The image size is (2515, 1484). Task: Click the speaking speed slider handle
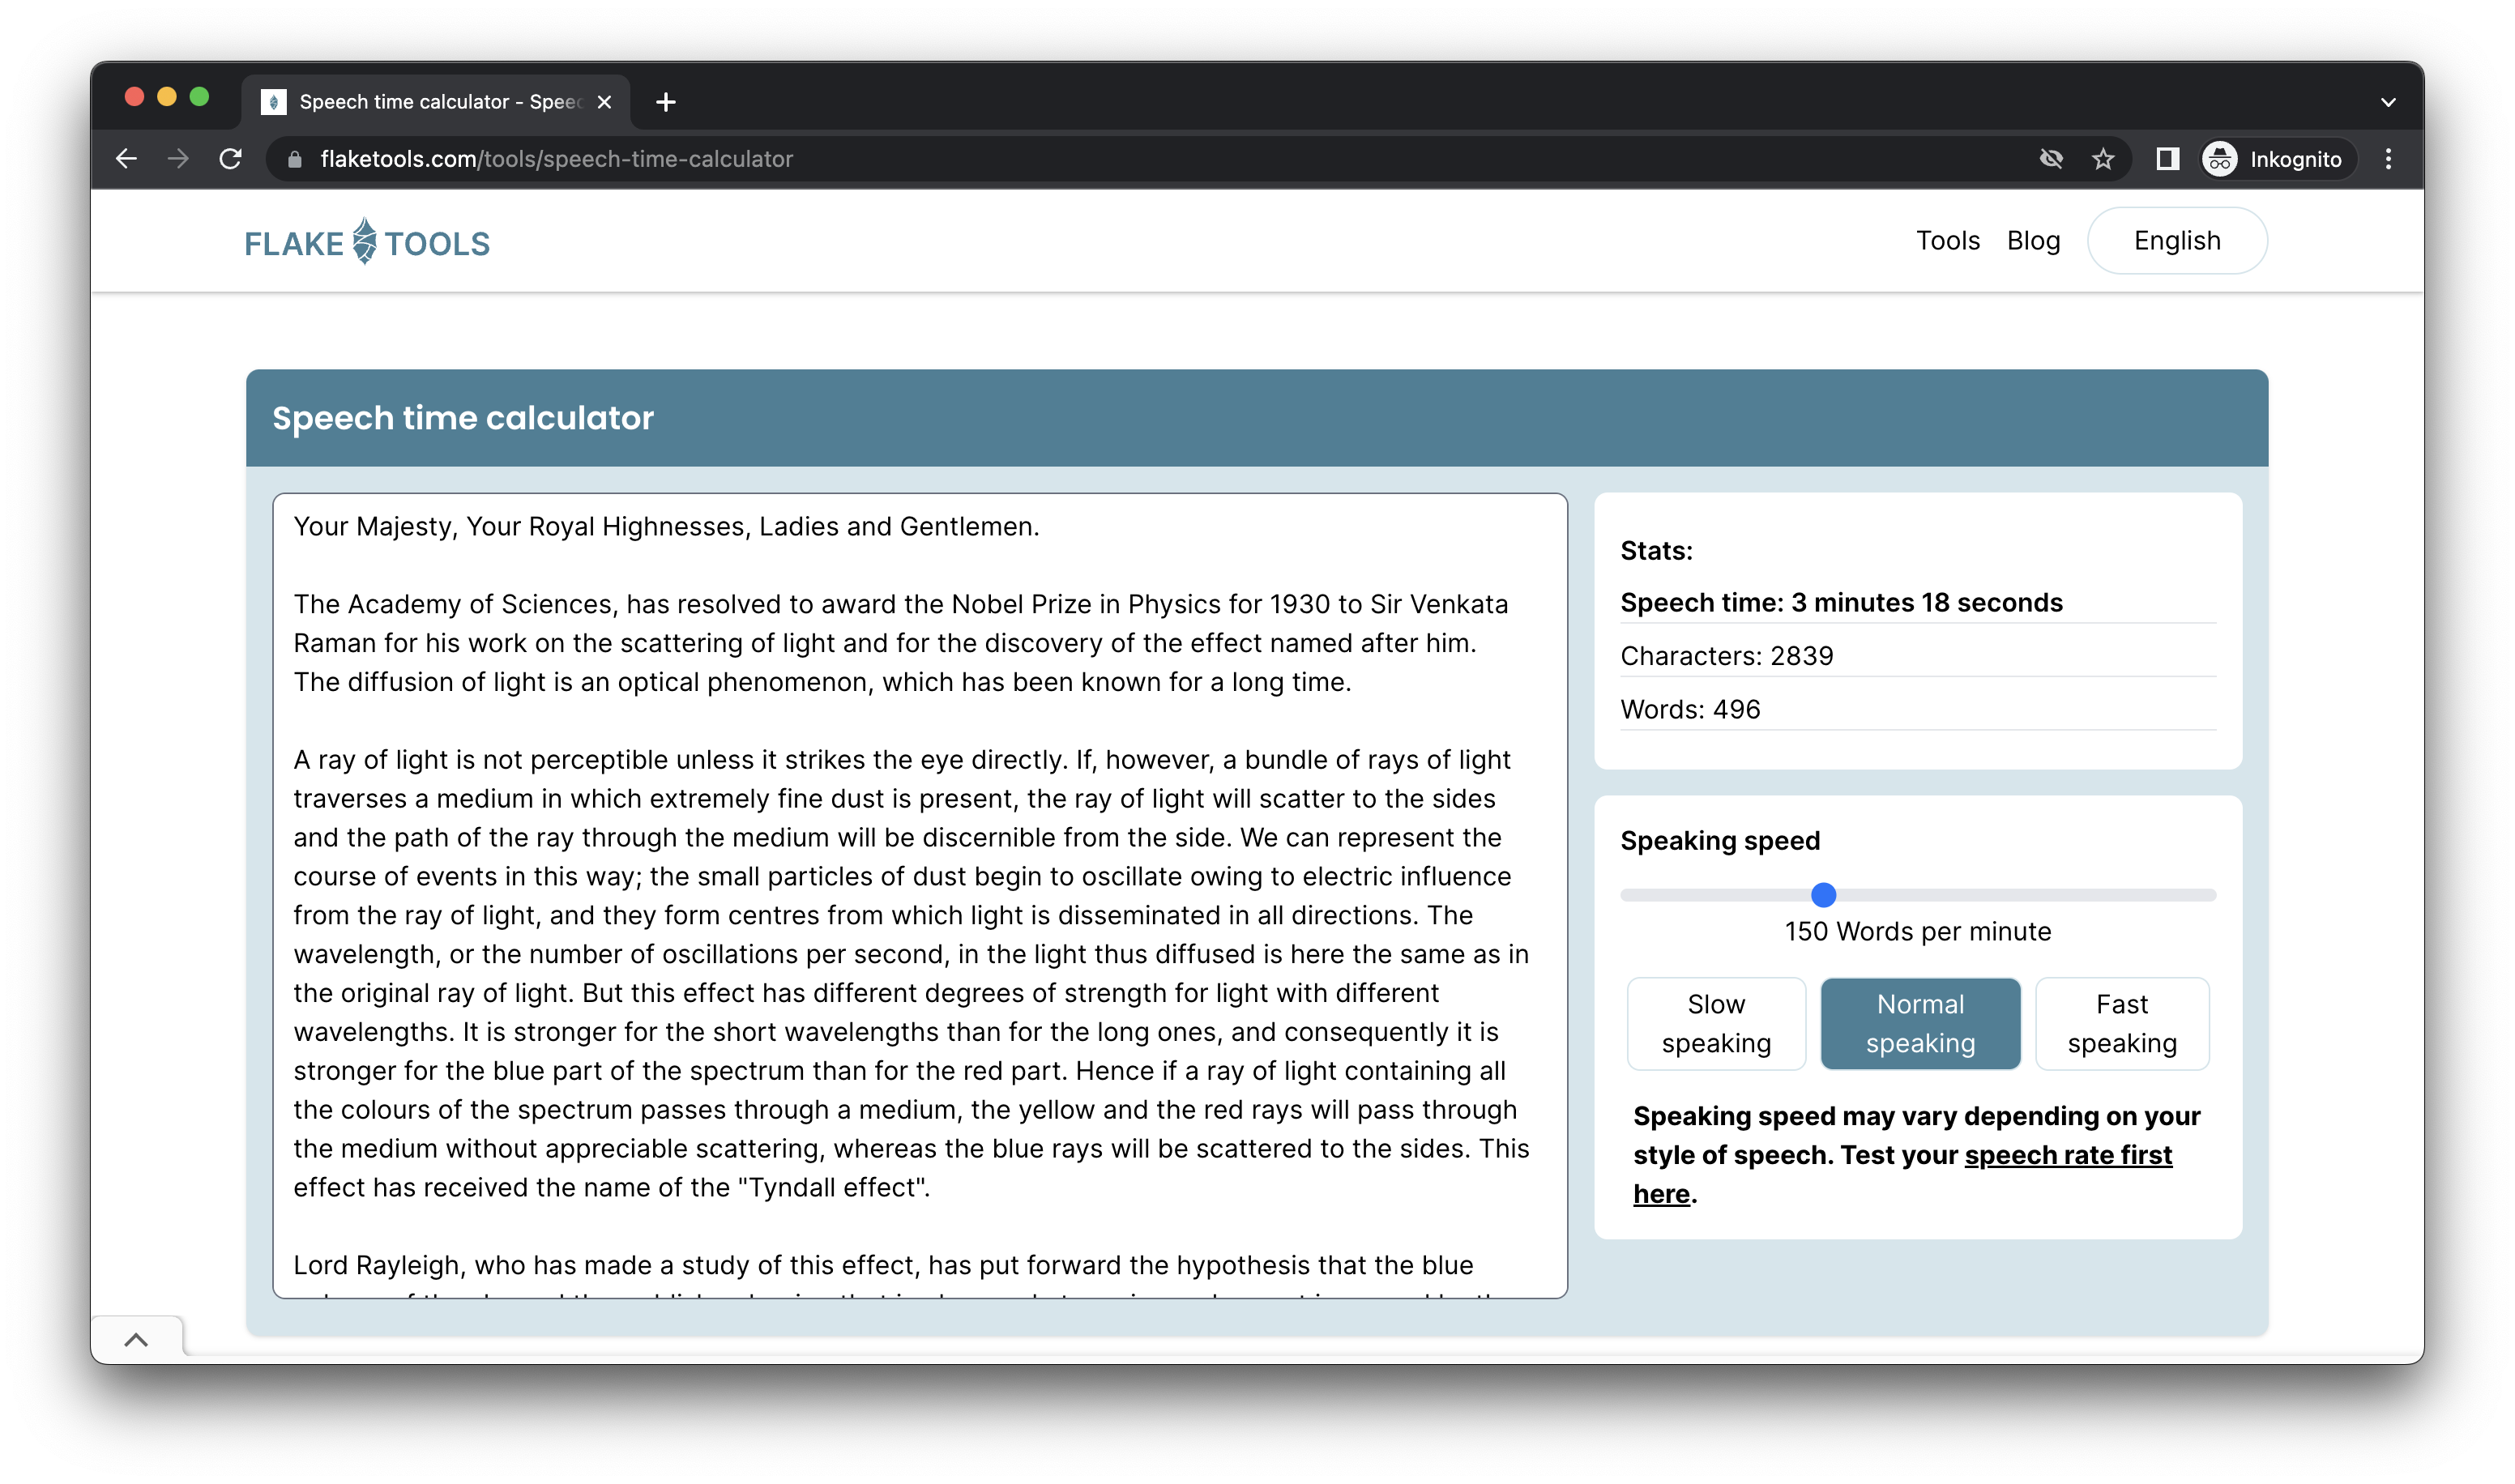click(1823, 895)
